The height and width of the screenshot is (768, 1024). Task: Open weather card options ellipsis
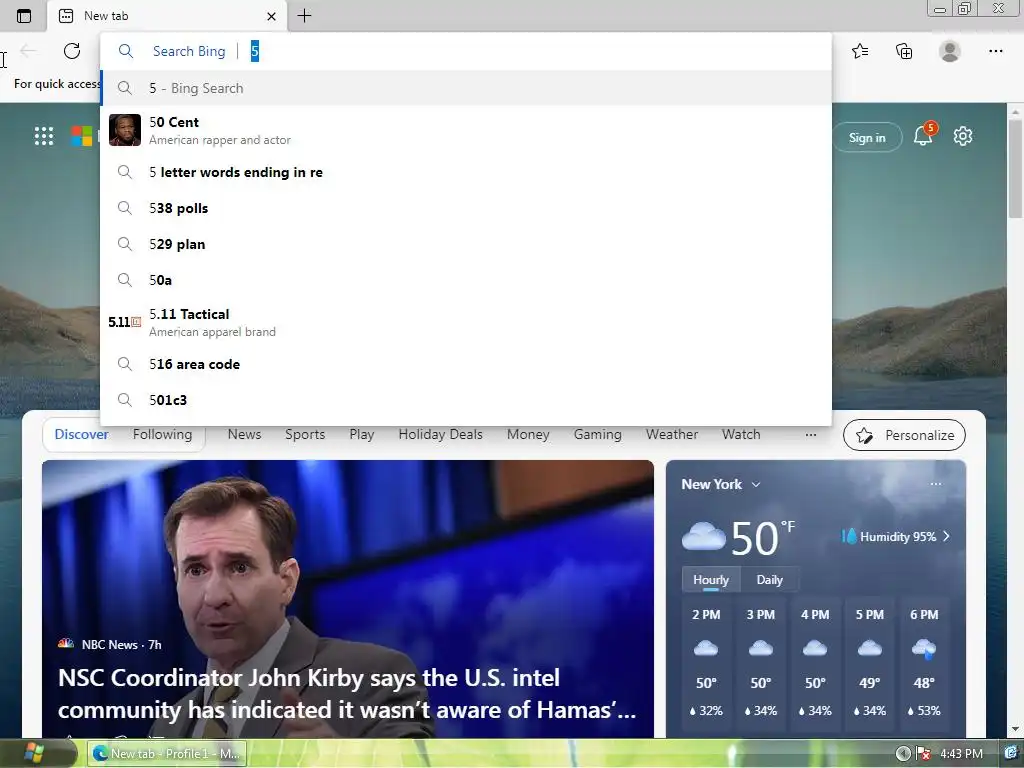tap(936, 484)
